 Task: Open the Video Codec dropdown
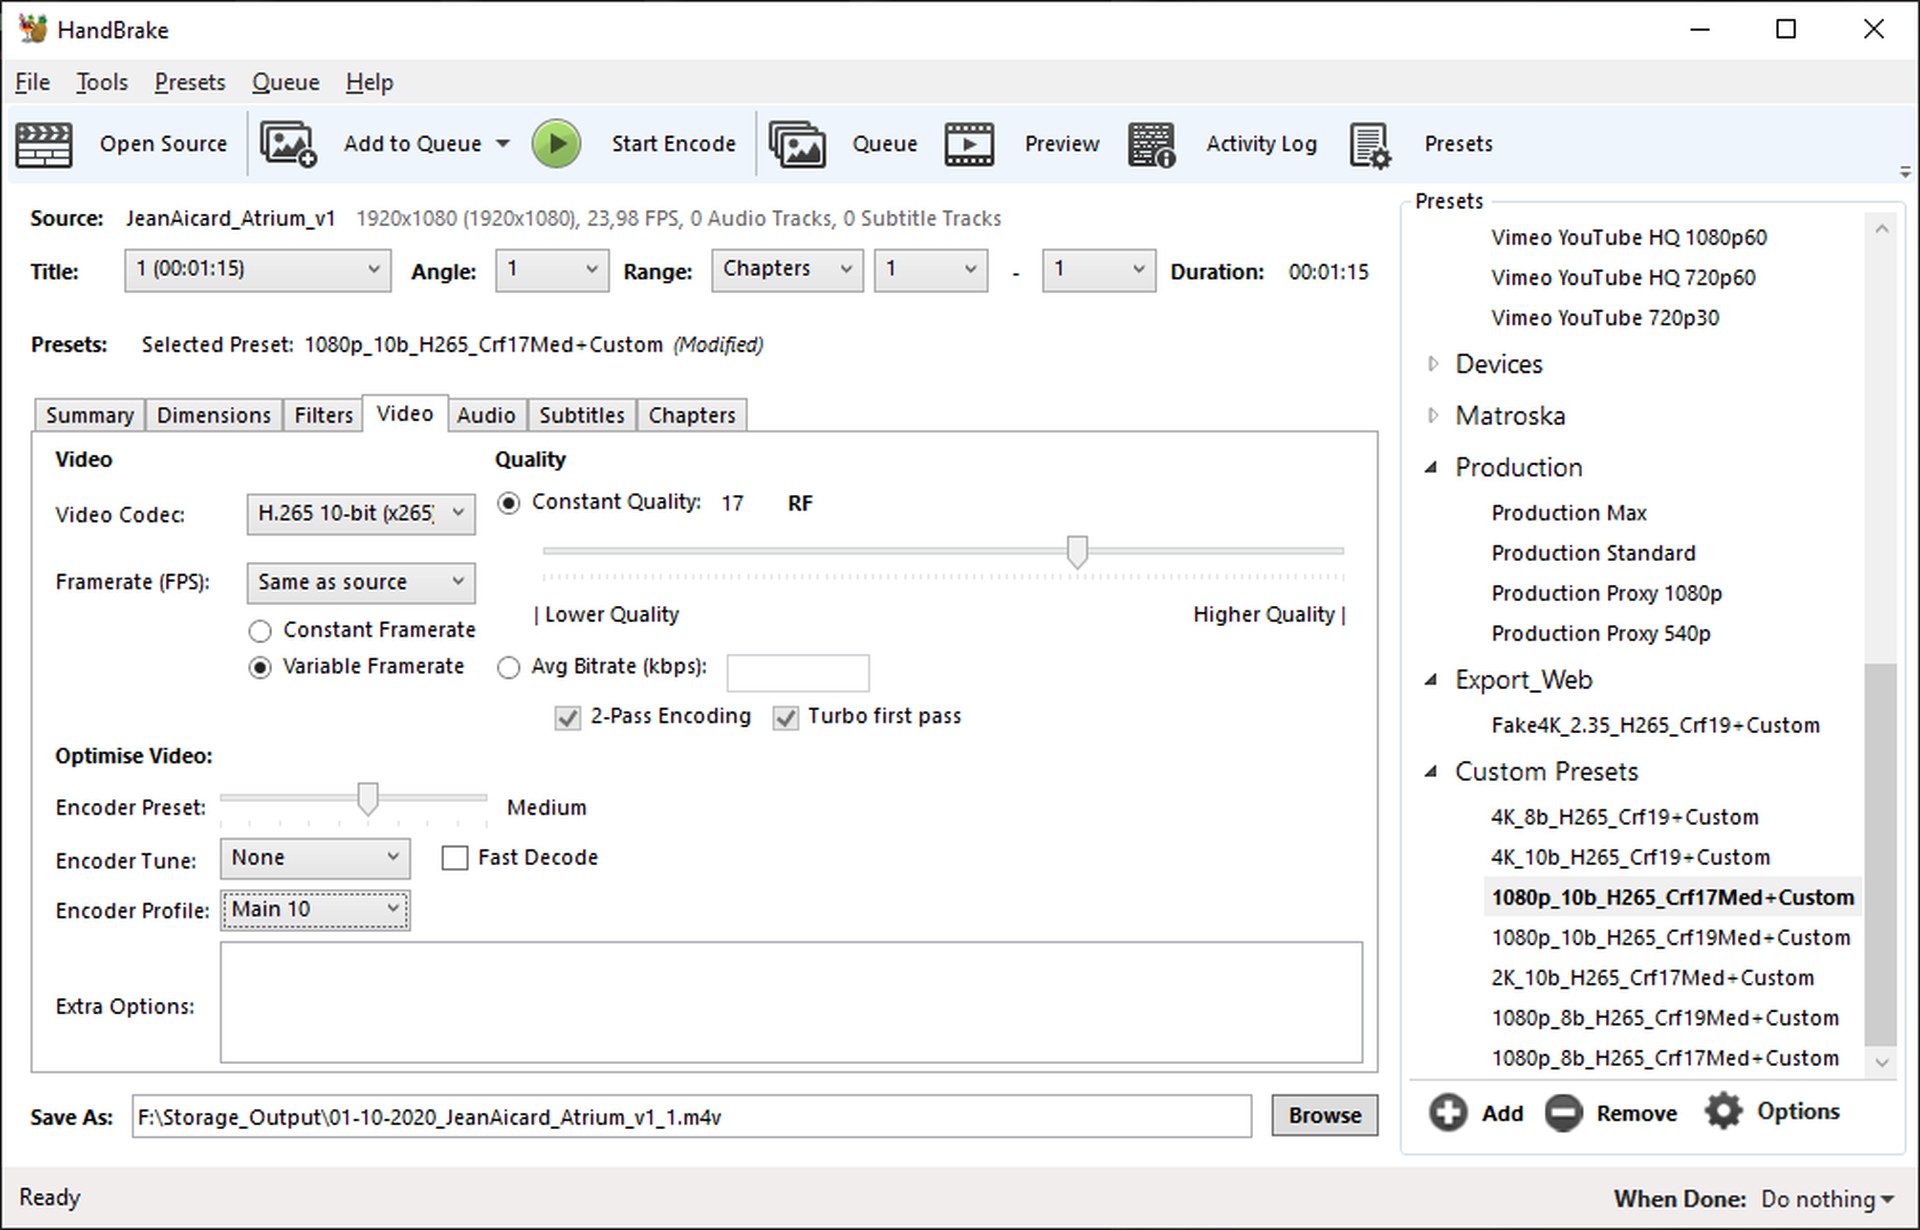point(360,514)
